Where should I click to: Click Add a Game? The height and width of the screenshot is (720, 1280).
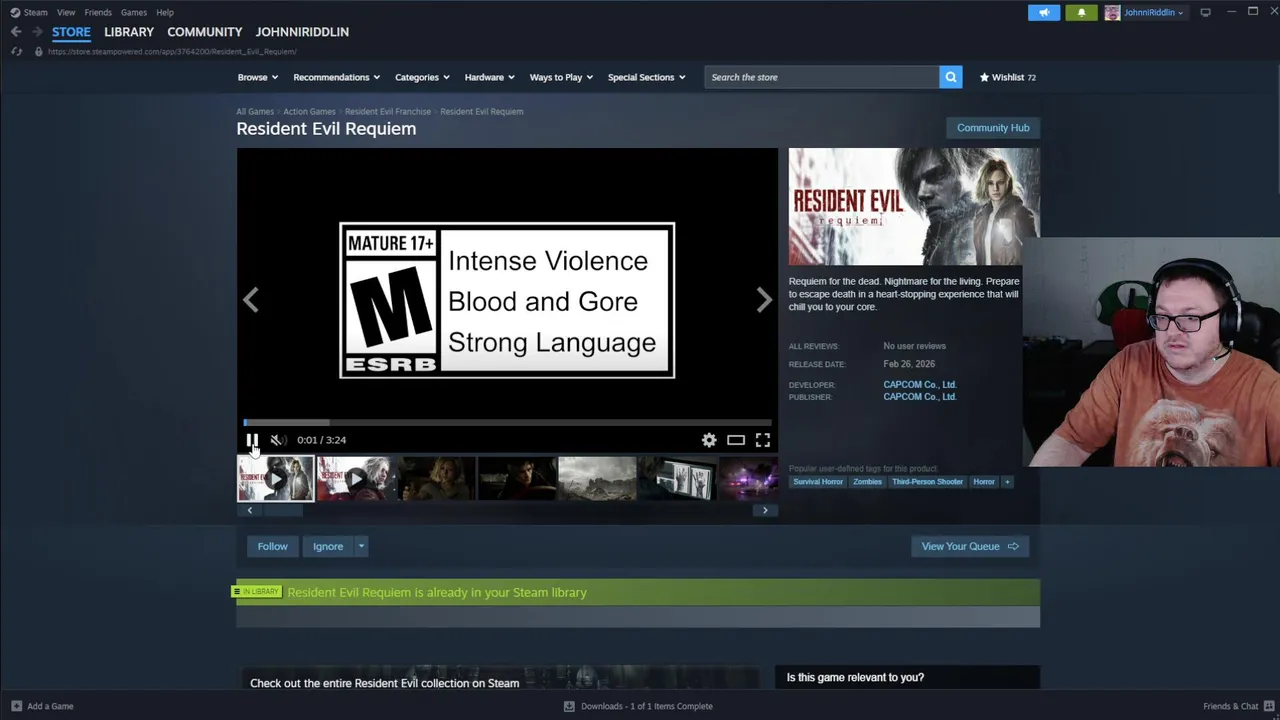[42, 706]
